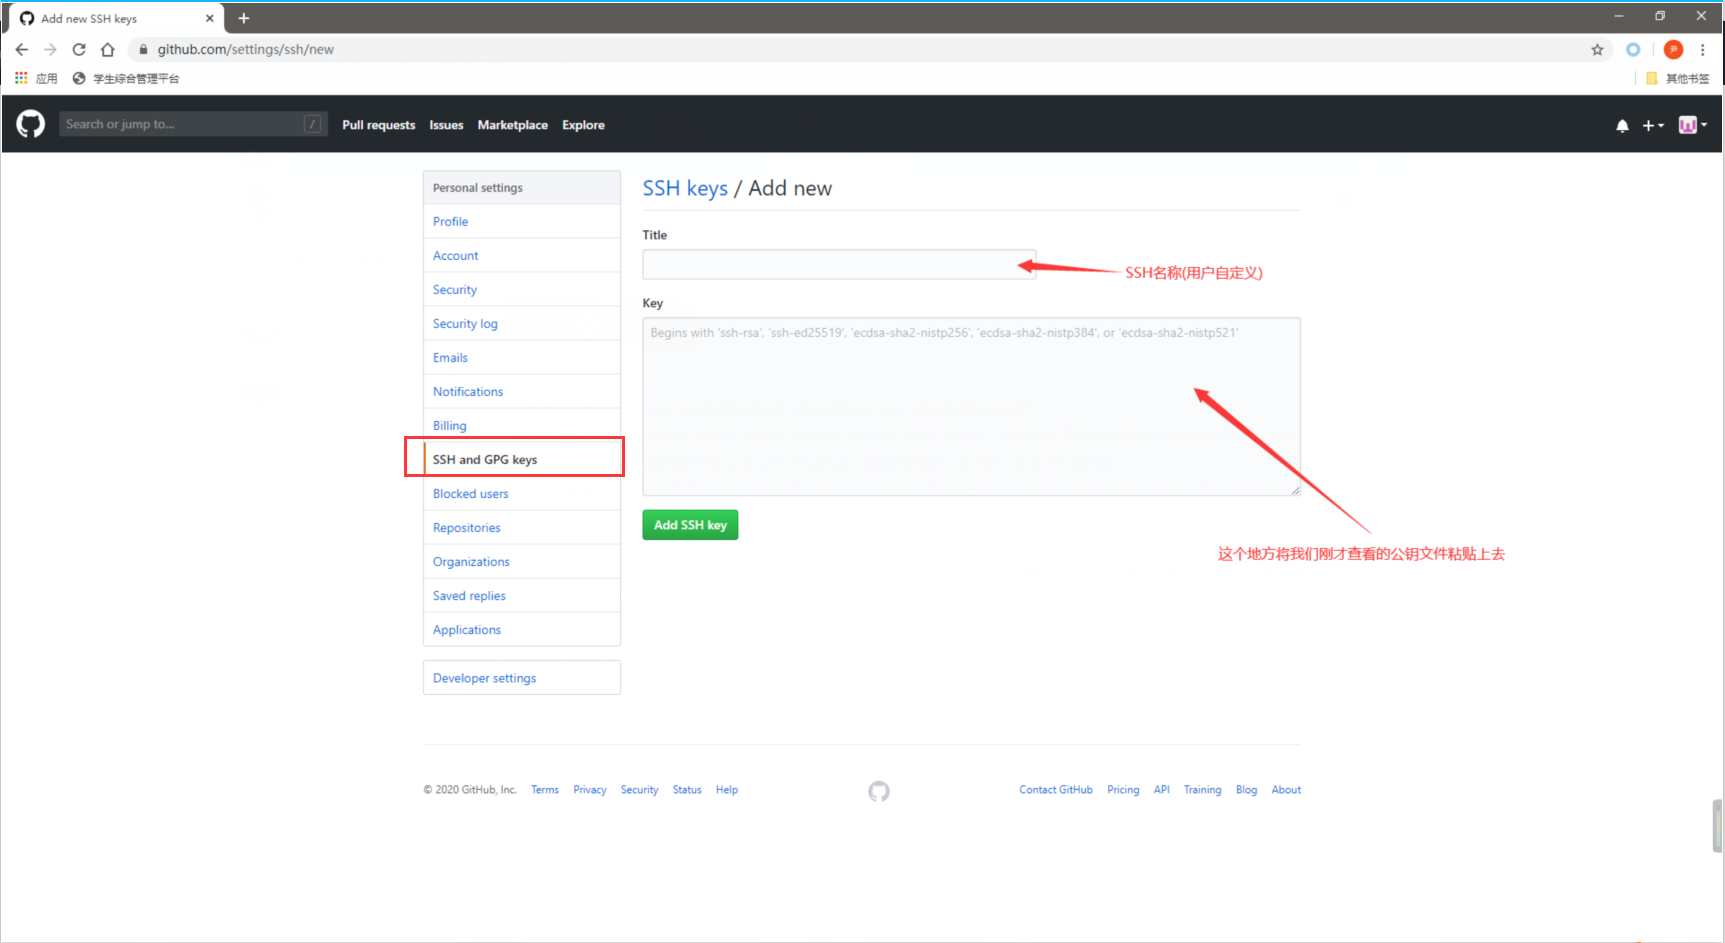The width and height of the screenshot is (1725, 943).
Task: Focus the Search or jump to field
Action: click(193, 124)
